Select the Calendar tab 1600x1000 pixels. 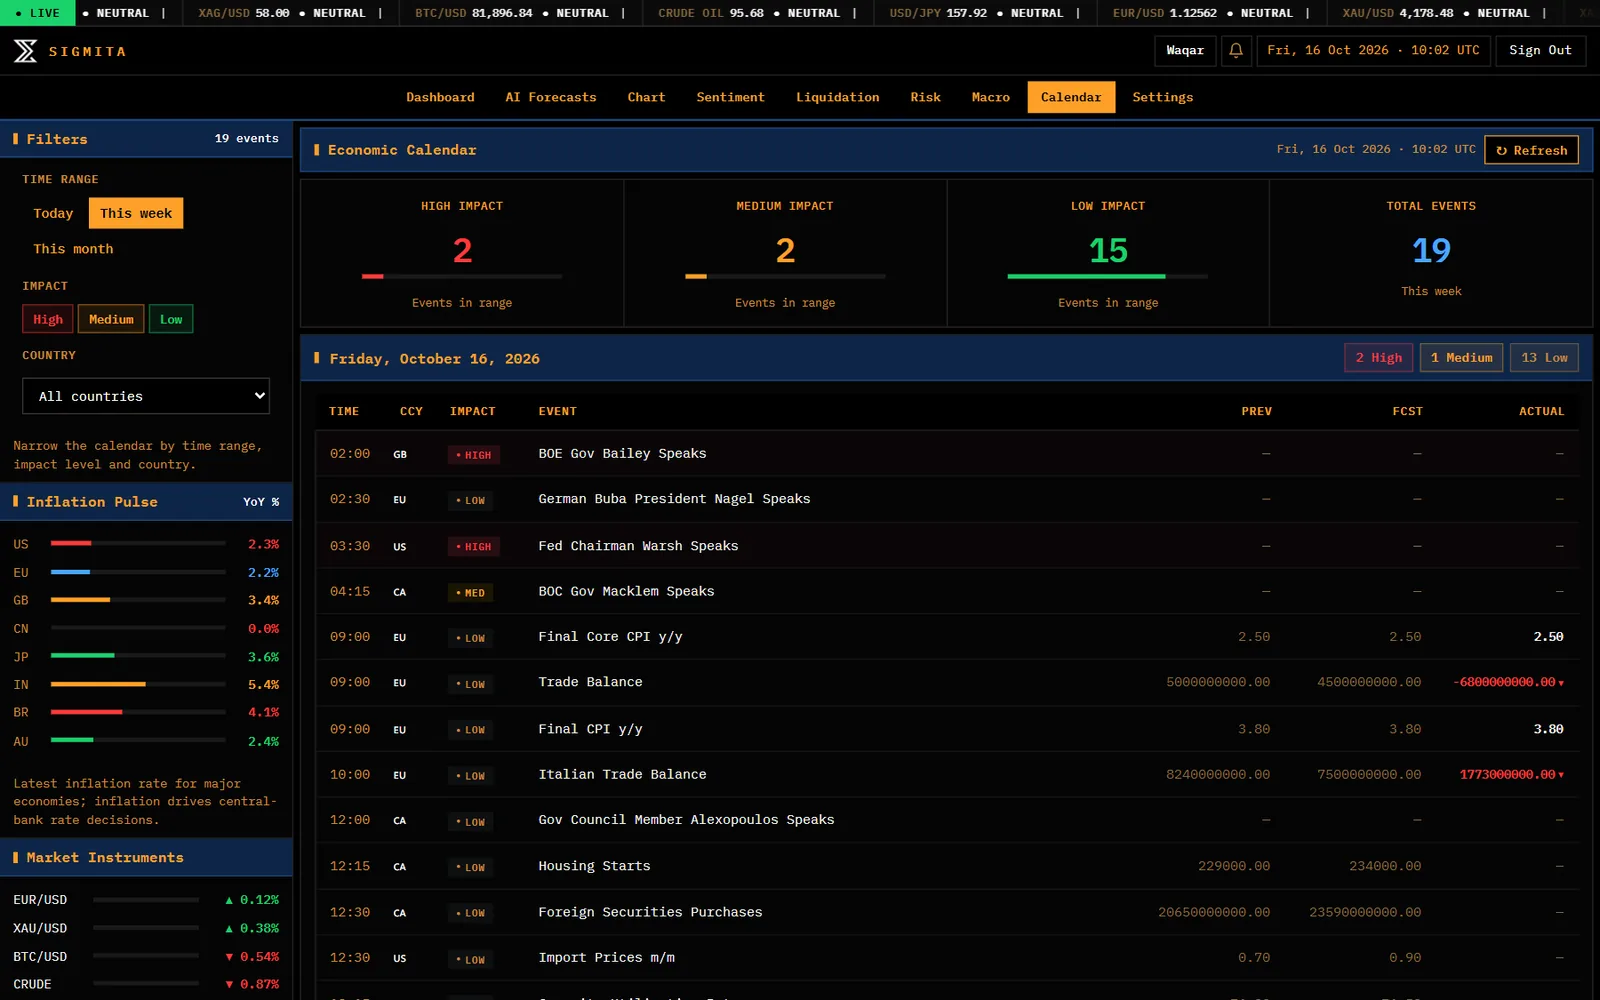[1071, 97]
